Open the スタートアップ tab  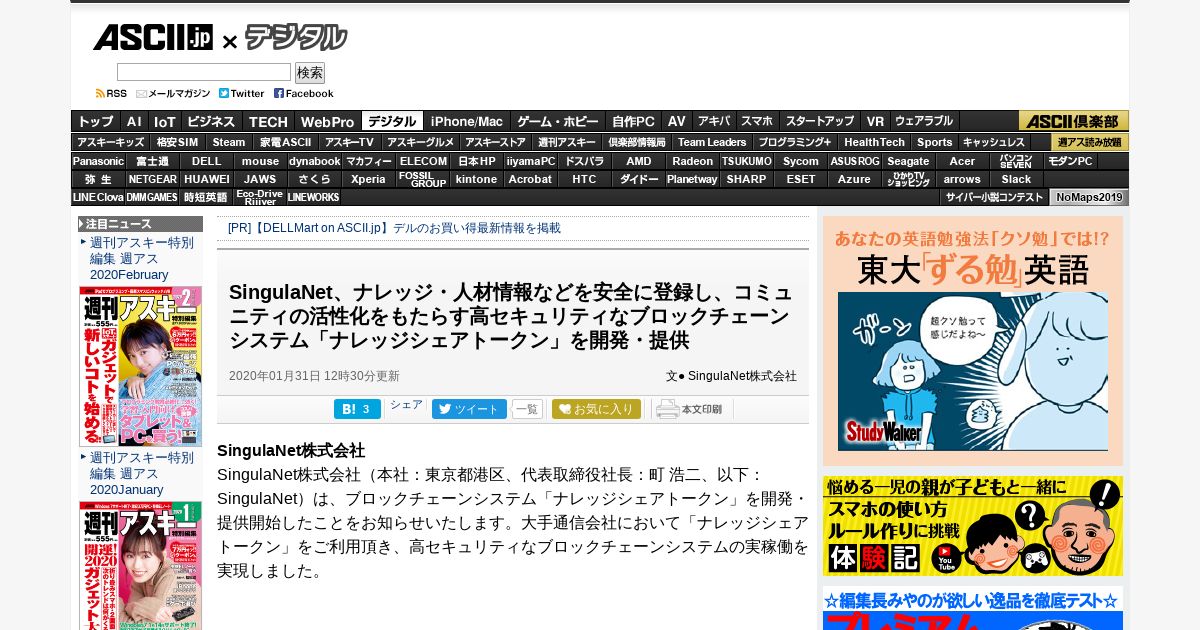(x=819, y=121)
